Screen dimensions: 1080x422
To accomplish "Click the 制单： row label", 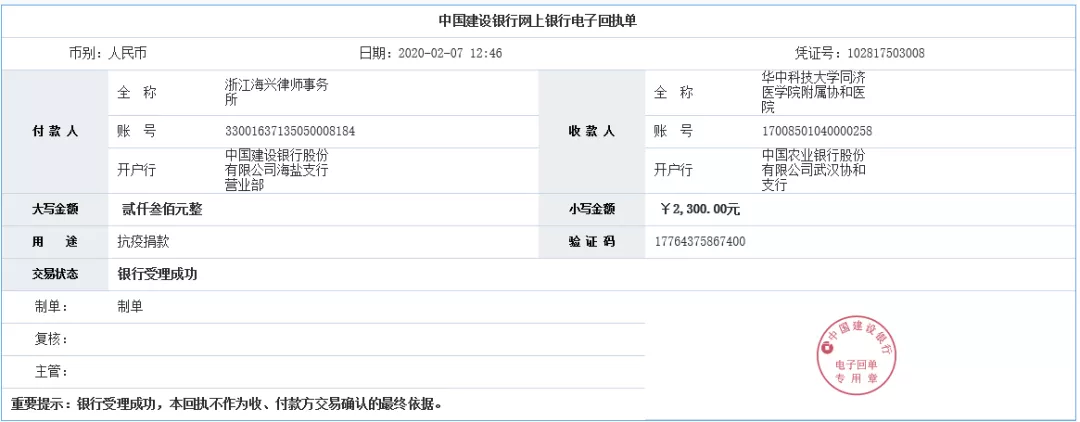I will coord(51,306).
